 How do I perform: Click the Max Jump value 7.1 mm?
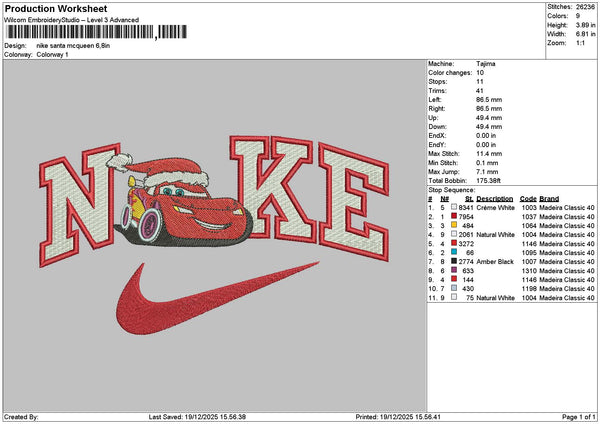487,172
